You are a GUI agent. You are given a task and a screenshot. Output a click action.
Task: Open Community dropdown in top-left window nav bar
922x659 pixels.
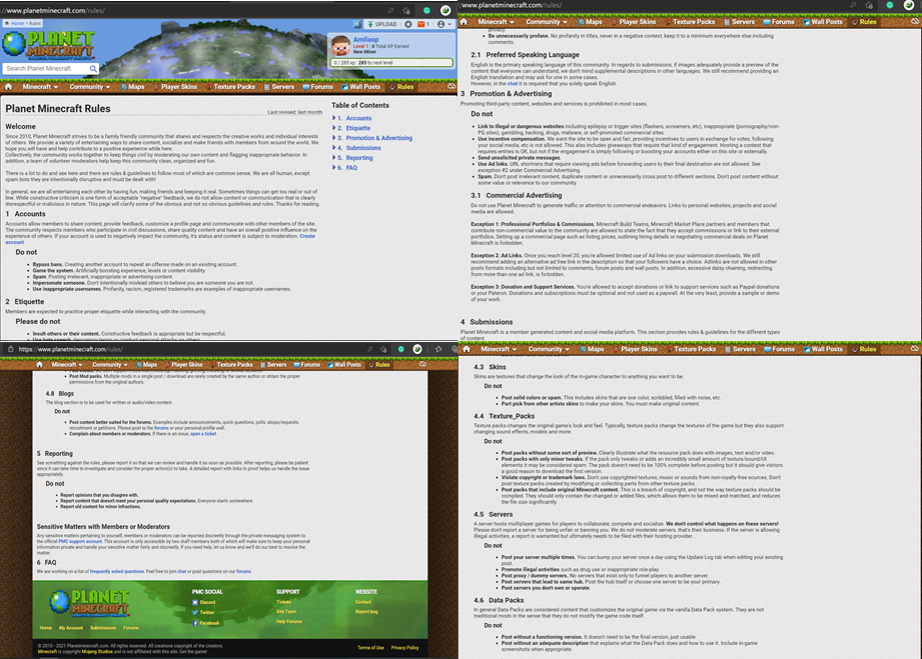click(x=89, y=86)
